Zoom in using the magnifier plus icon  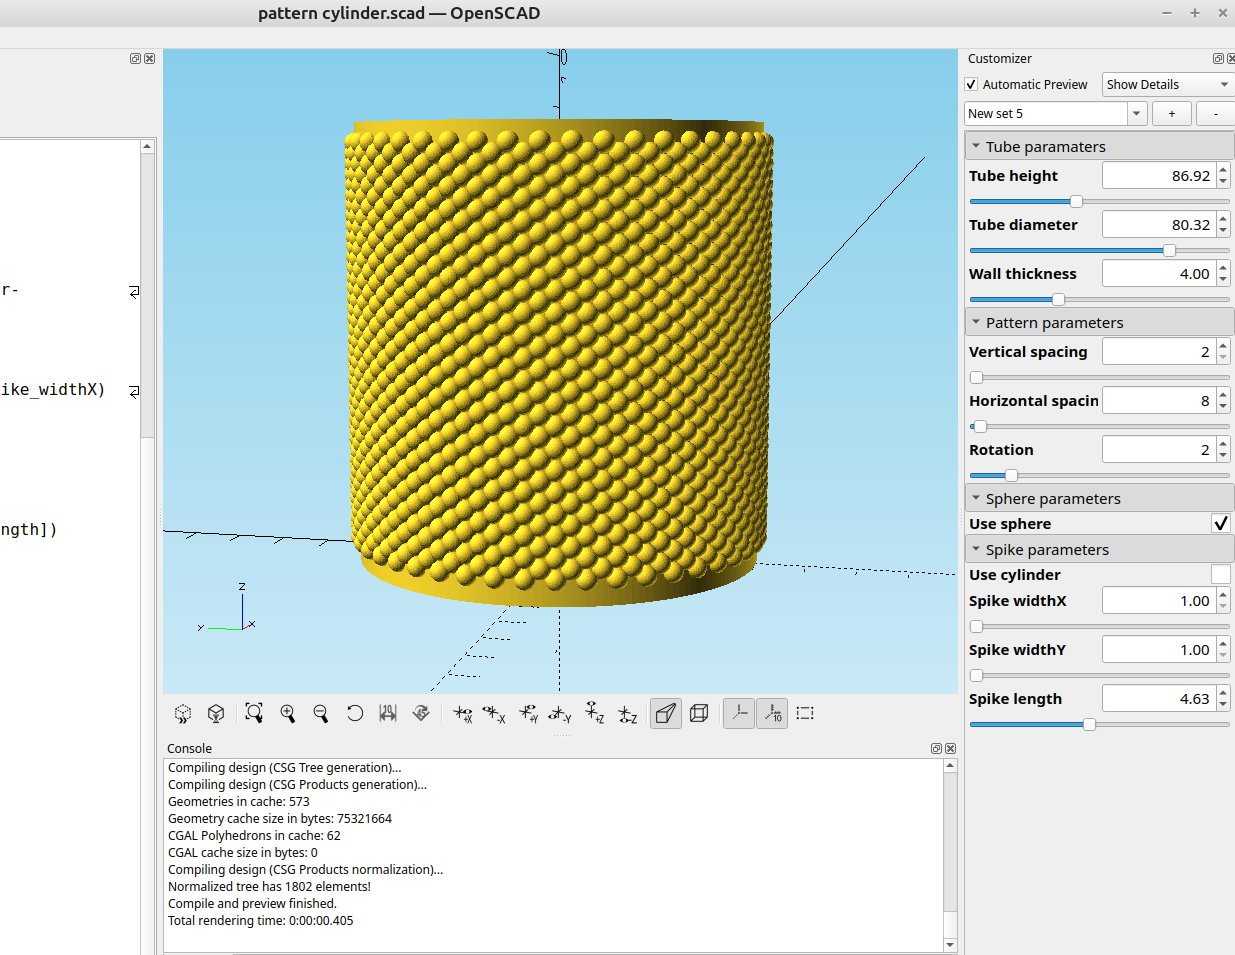[288, 713]
